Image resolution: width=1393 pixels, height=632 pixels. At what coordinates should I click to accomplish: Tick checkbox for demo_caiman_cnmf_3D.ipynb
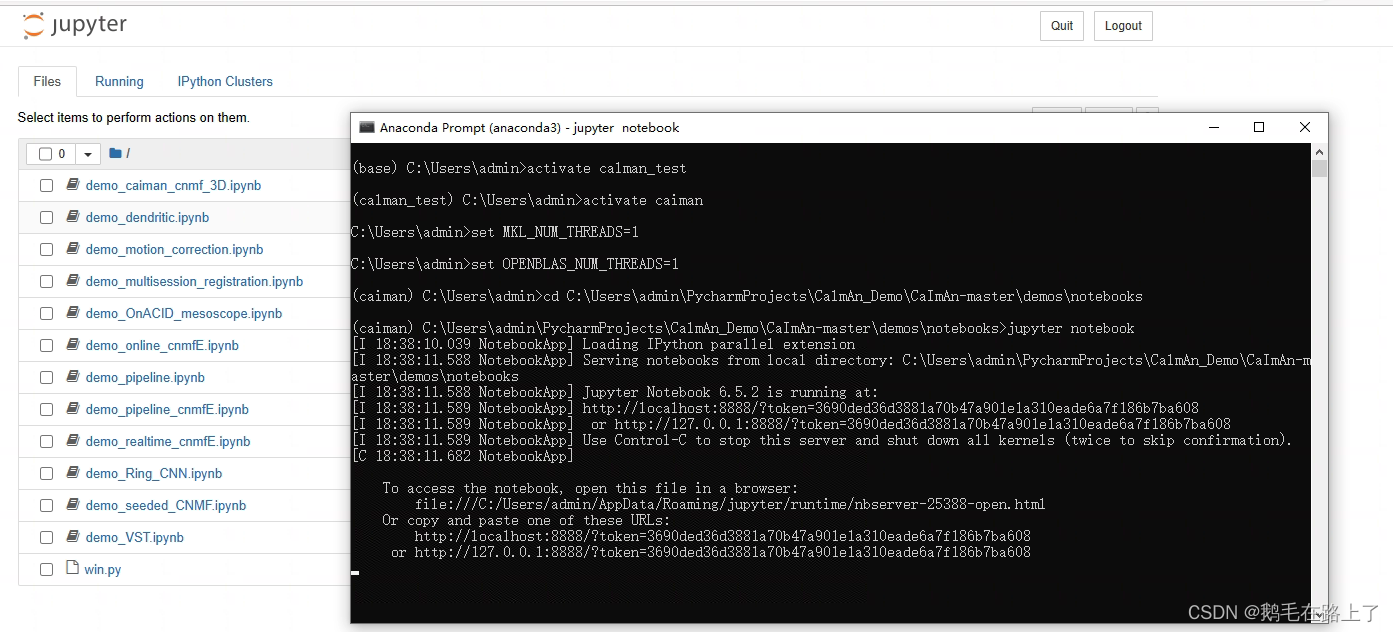pyautogui.click(x=46, y=186)
